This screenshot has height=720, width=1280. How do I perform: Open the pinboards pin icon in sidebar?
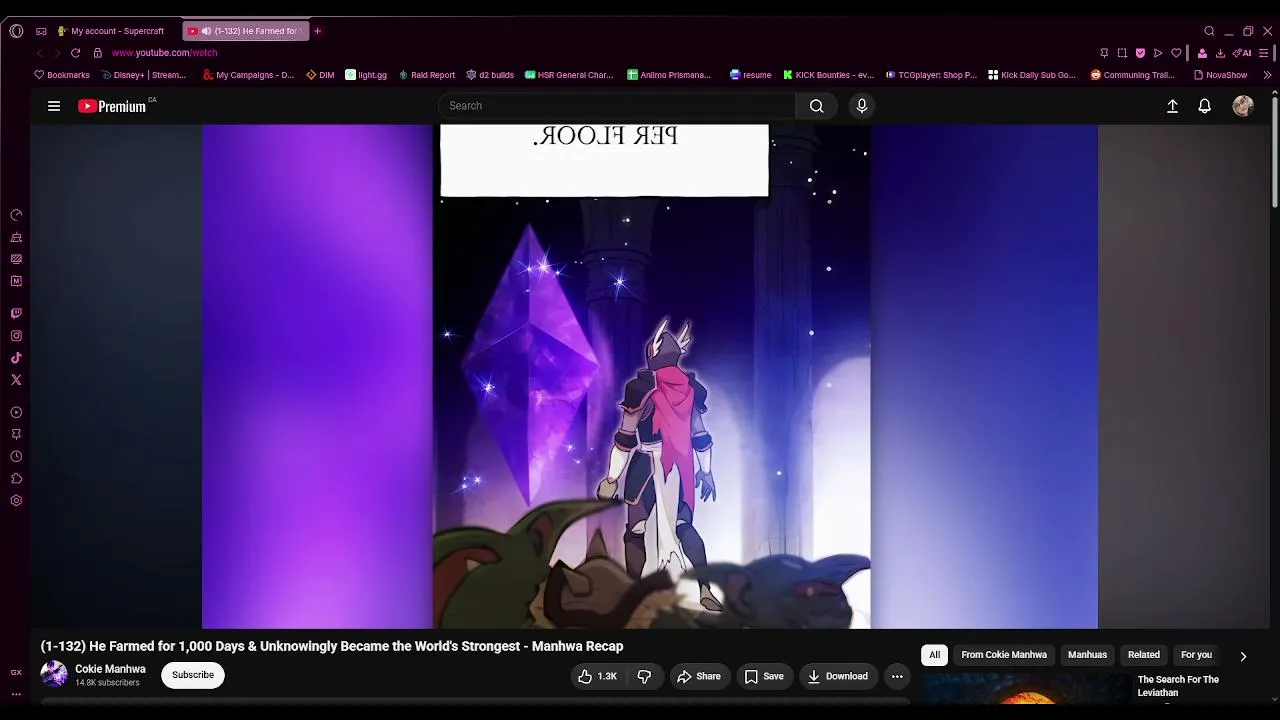(x=16, y=434)
